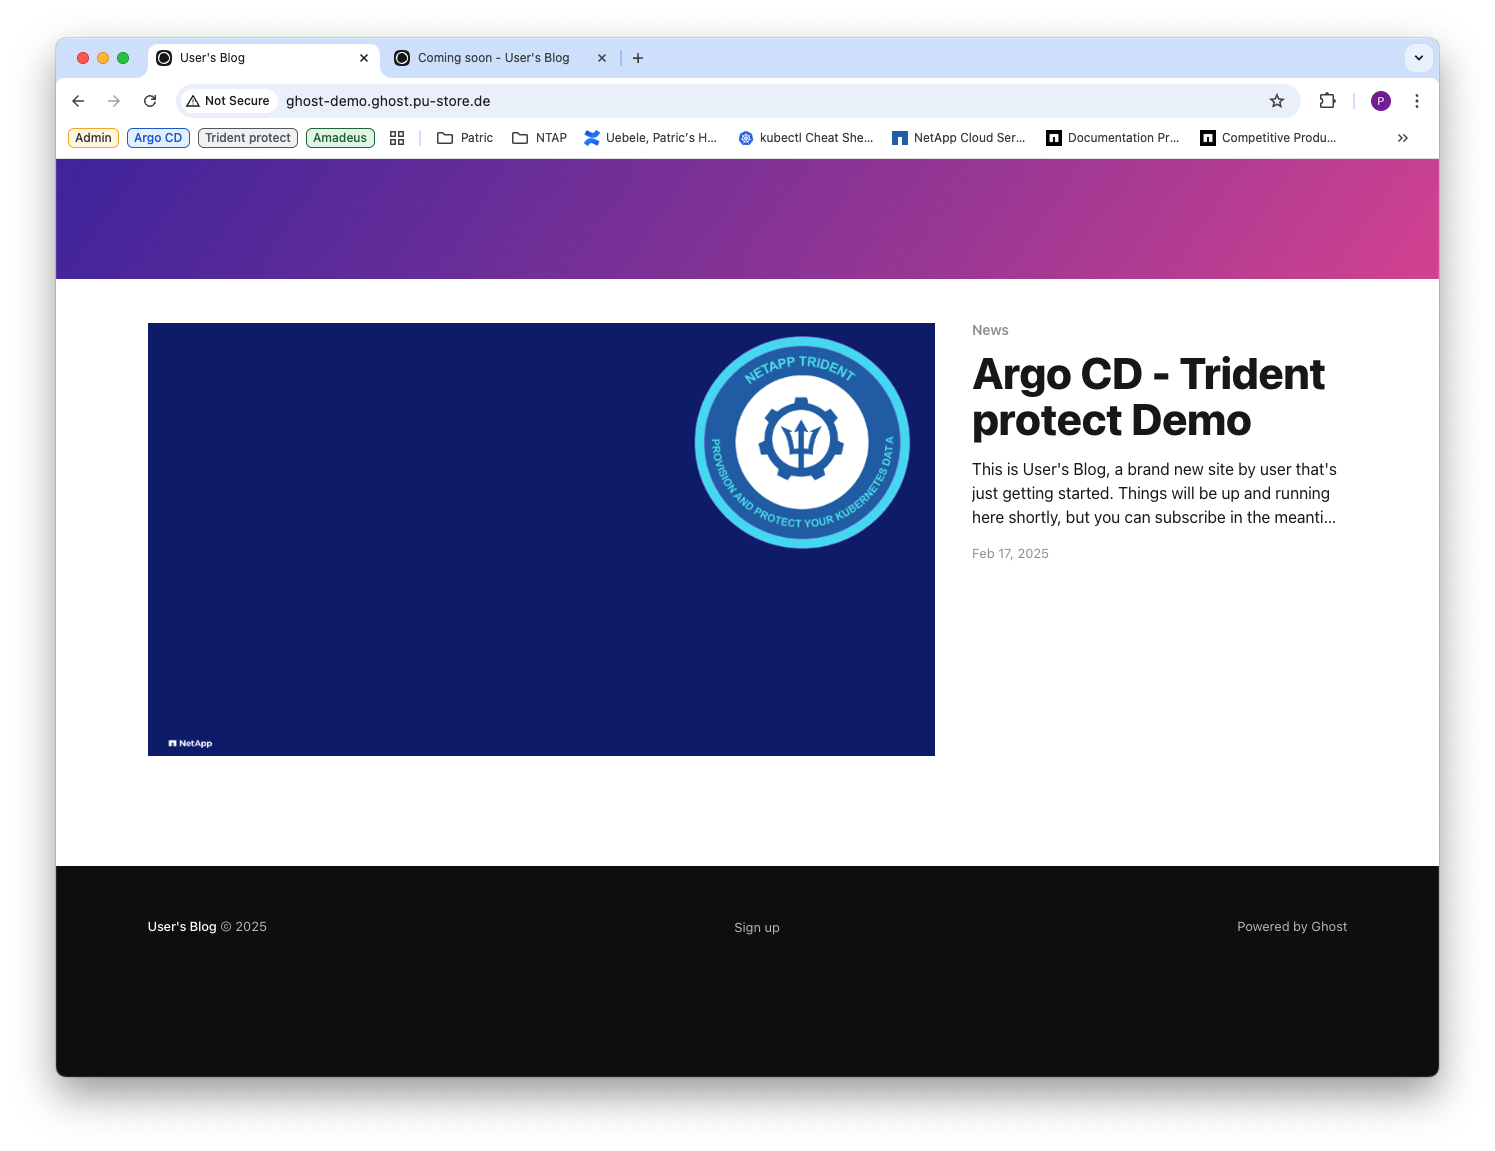Maximize the Chrome window

coord(123,58)
